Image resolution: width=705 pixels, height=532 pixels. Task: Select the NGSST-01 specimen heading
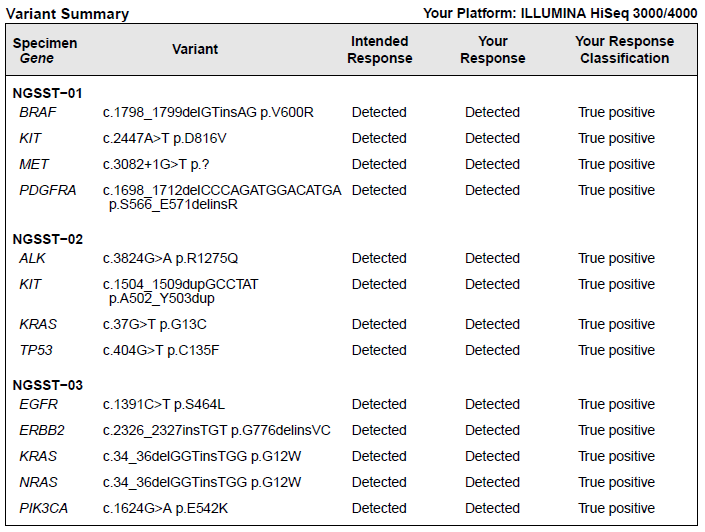pos(48,93)
